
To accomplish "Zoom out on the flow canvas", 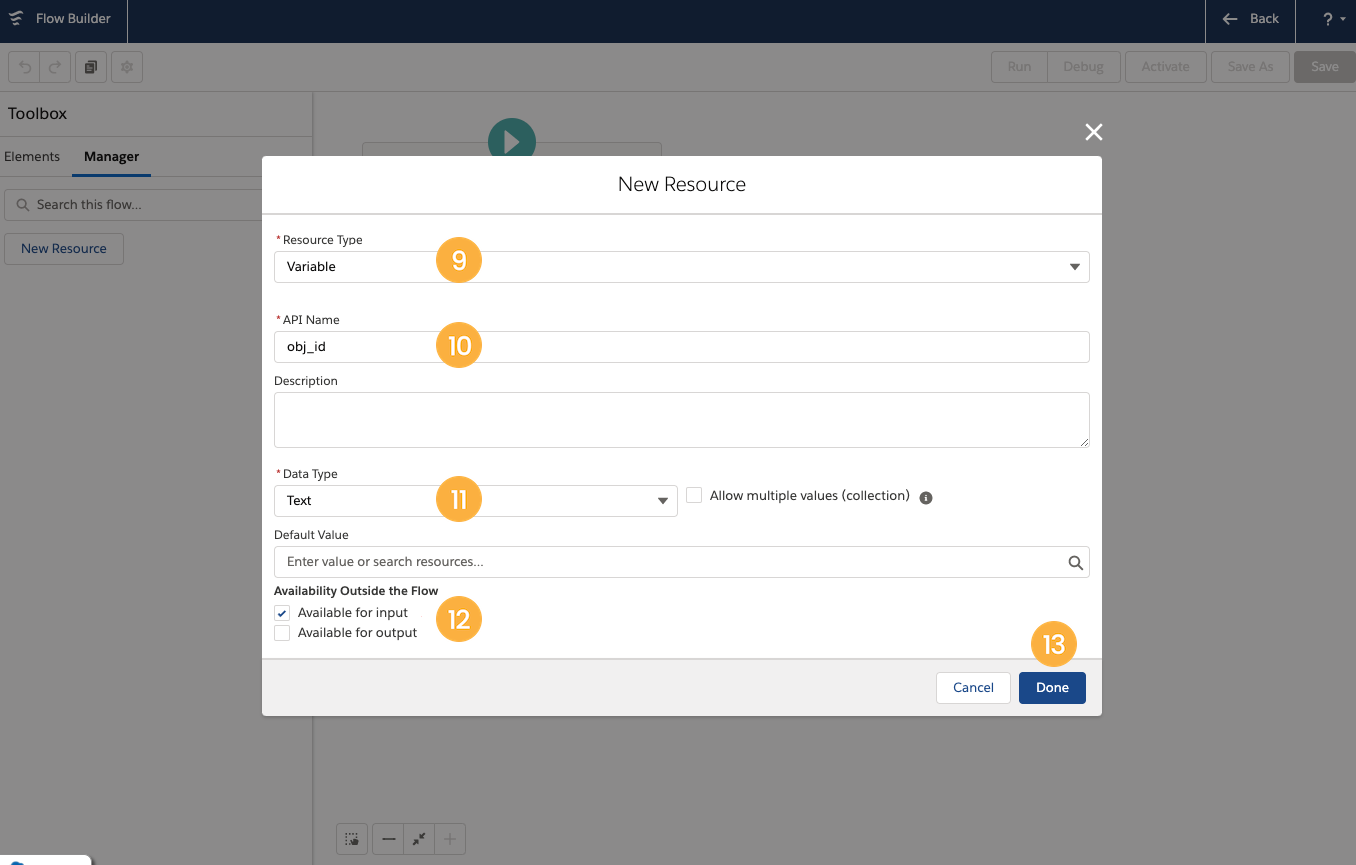I will pos(388,839).
